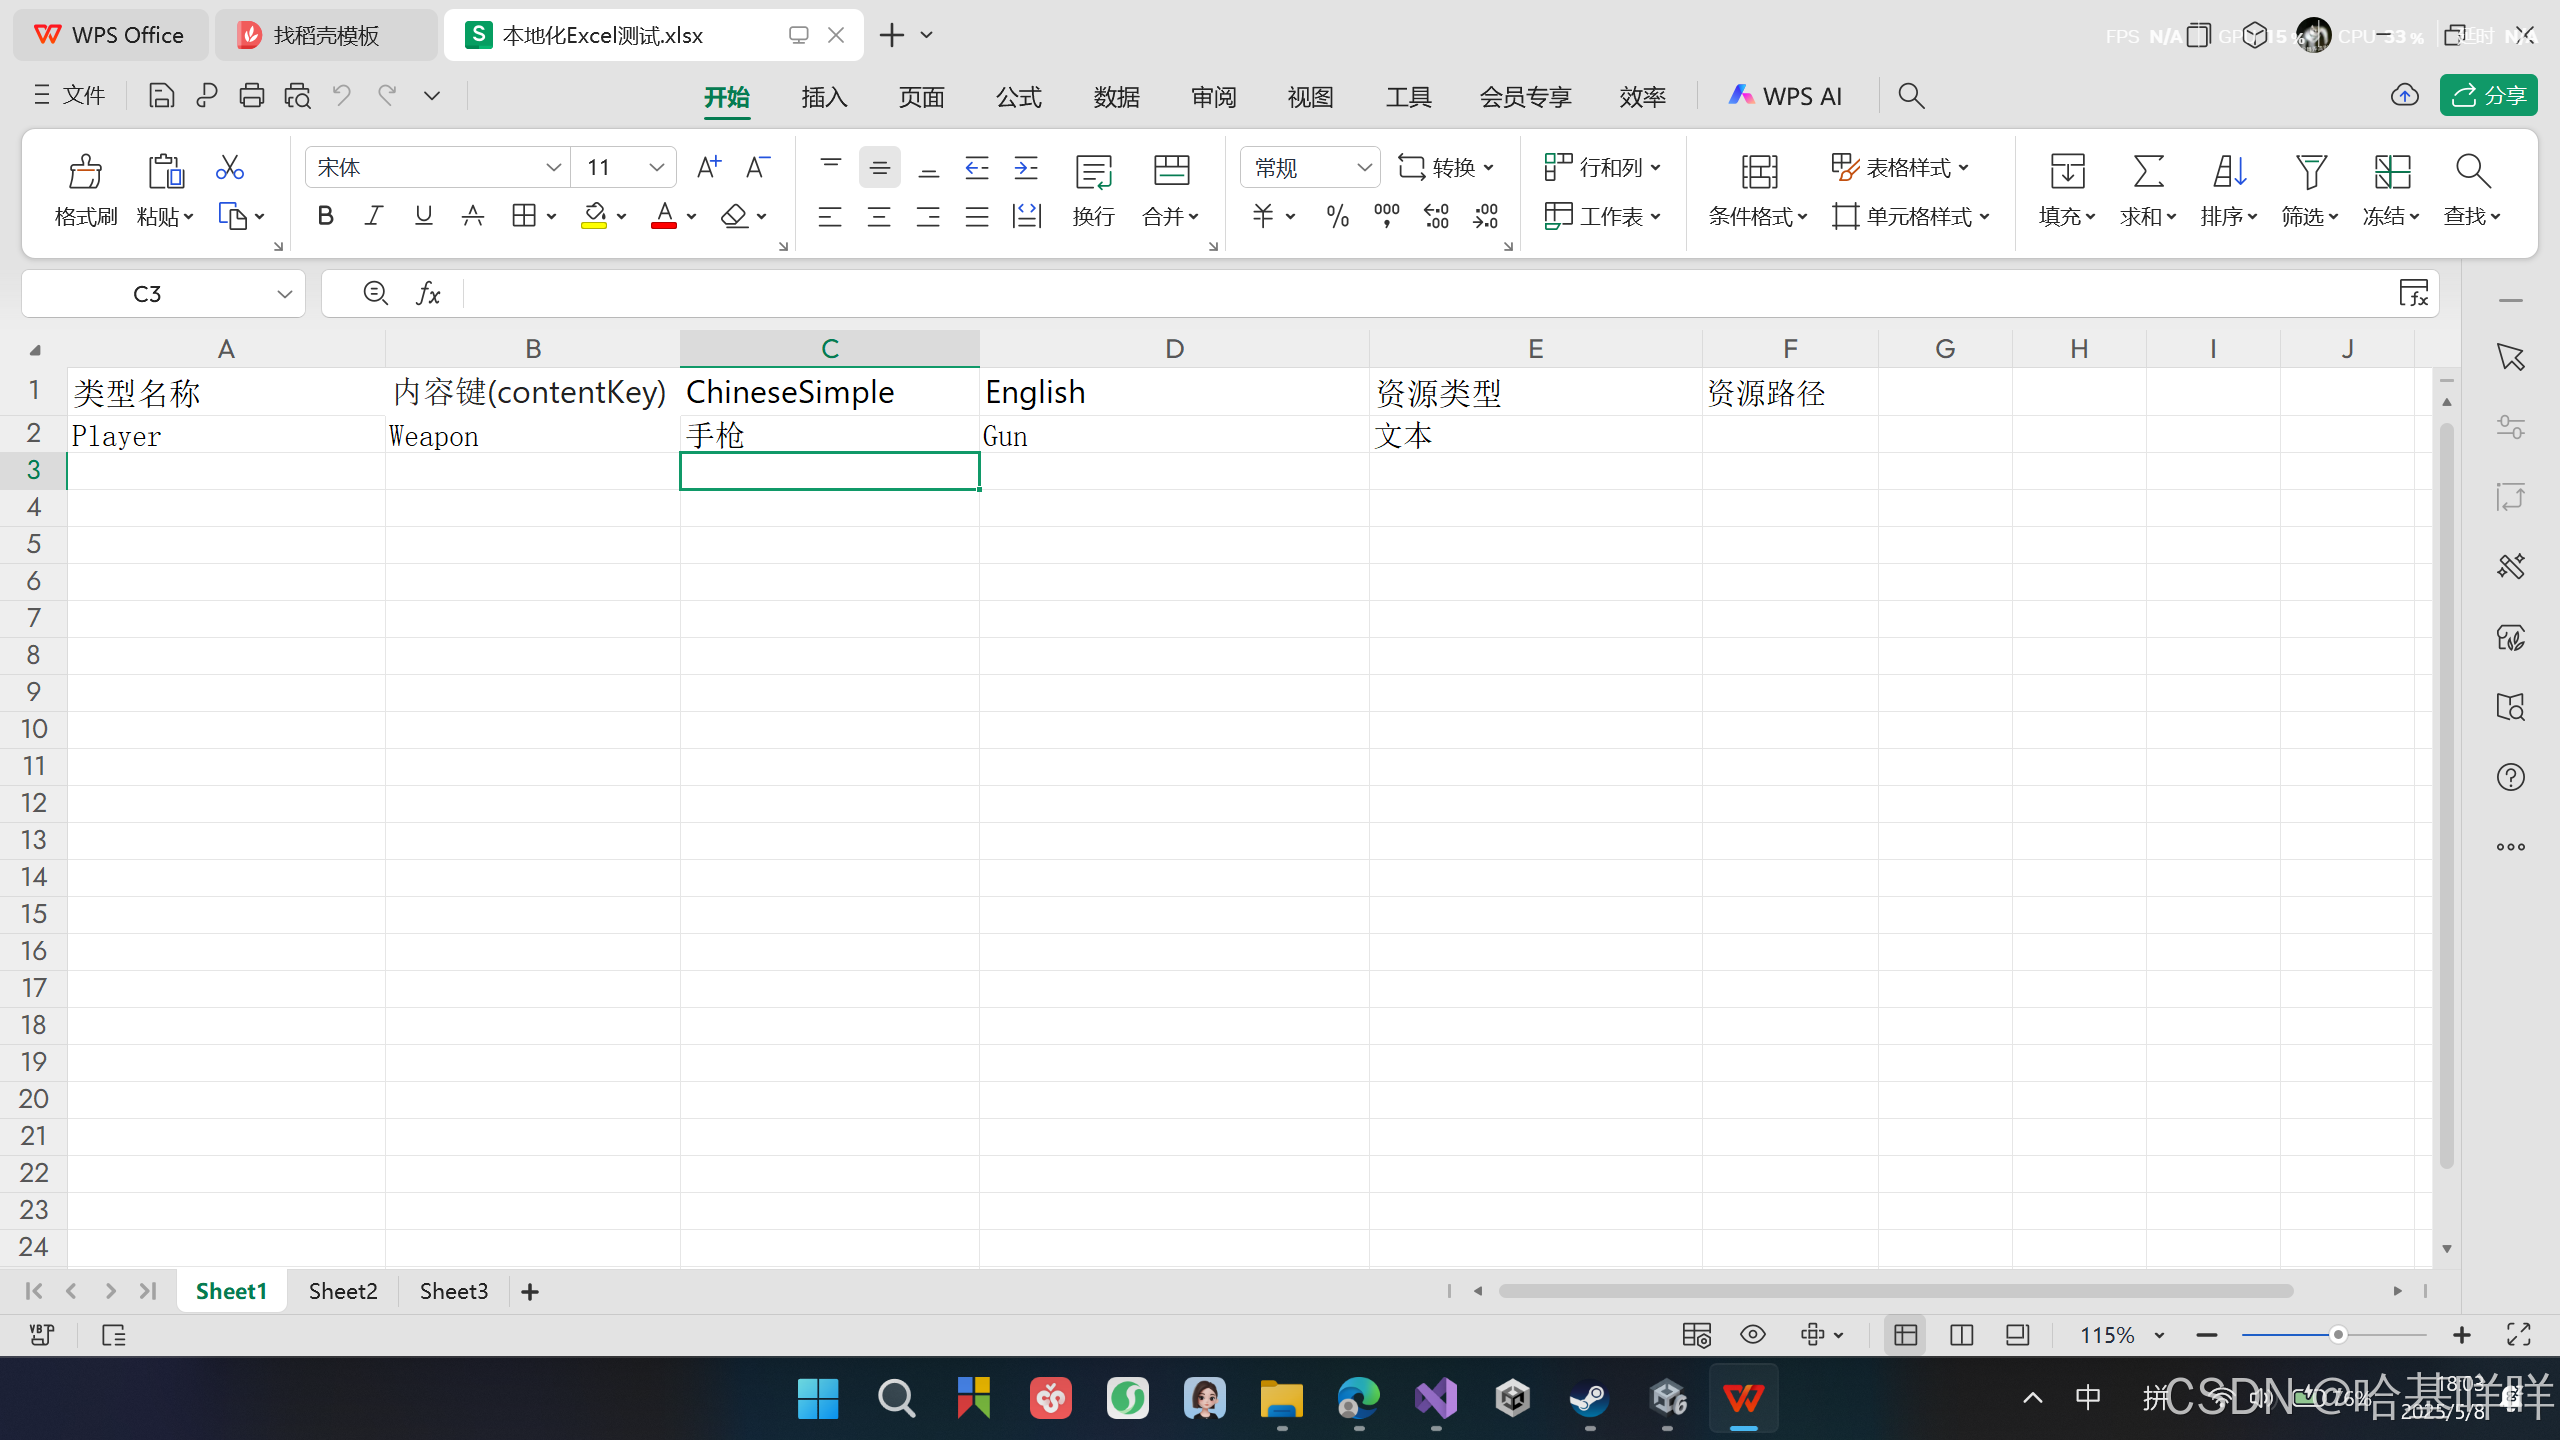This screenshot has height=1440, width=2560.
Task: Click the Increase Indent icon
Action: point(1026,167)
